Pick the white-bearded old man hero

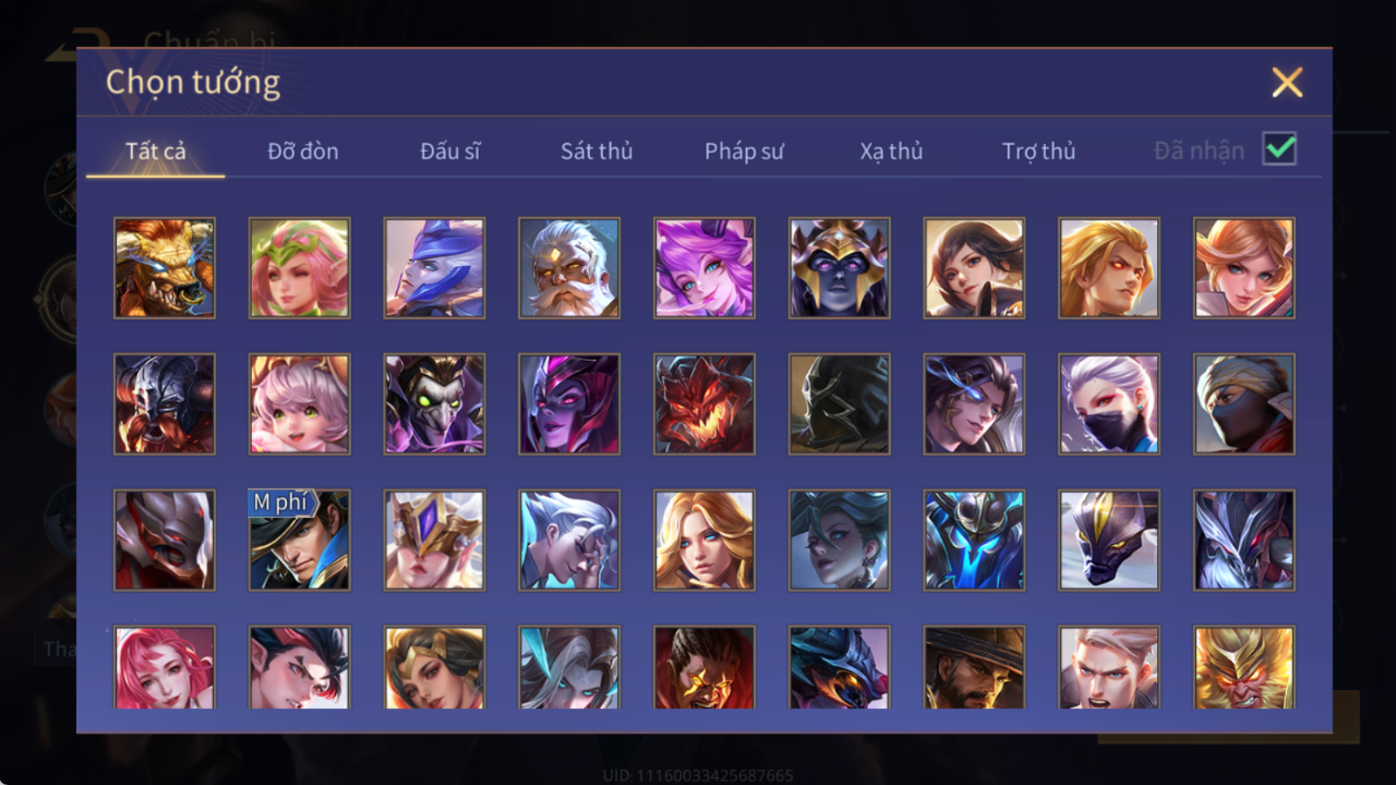coord(569,268)
